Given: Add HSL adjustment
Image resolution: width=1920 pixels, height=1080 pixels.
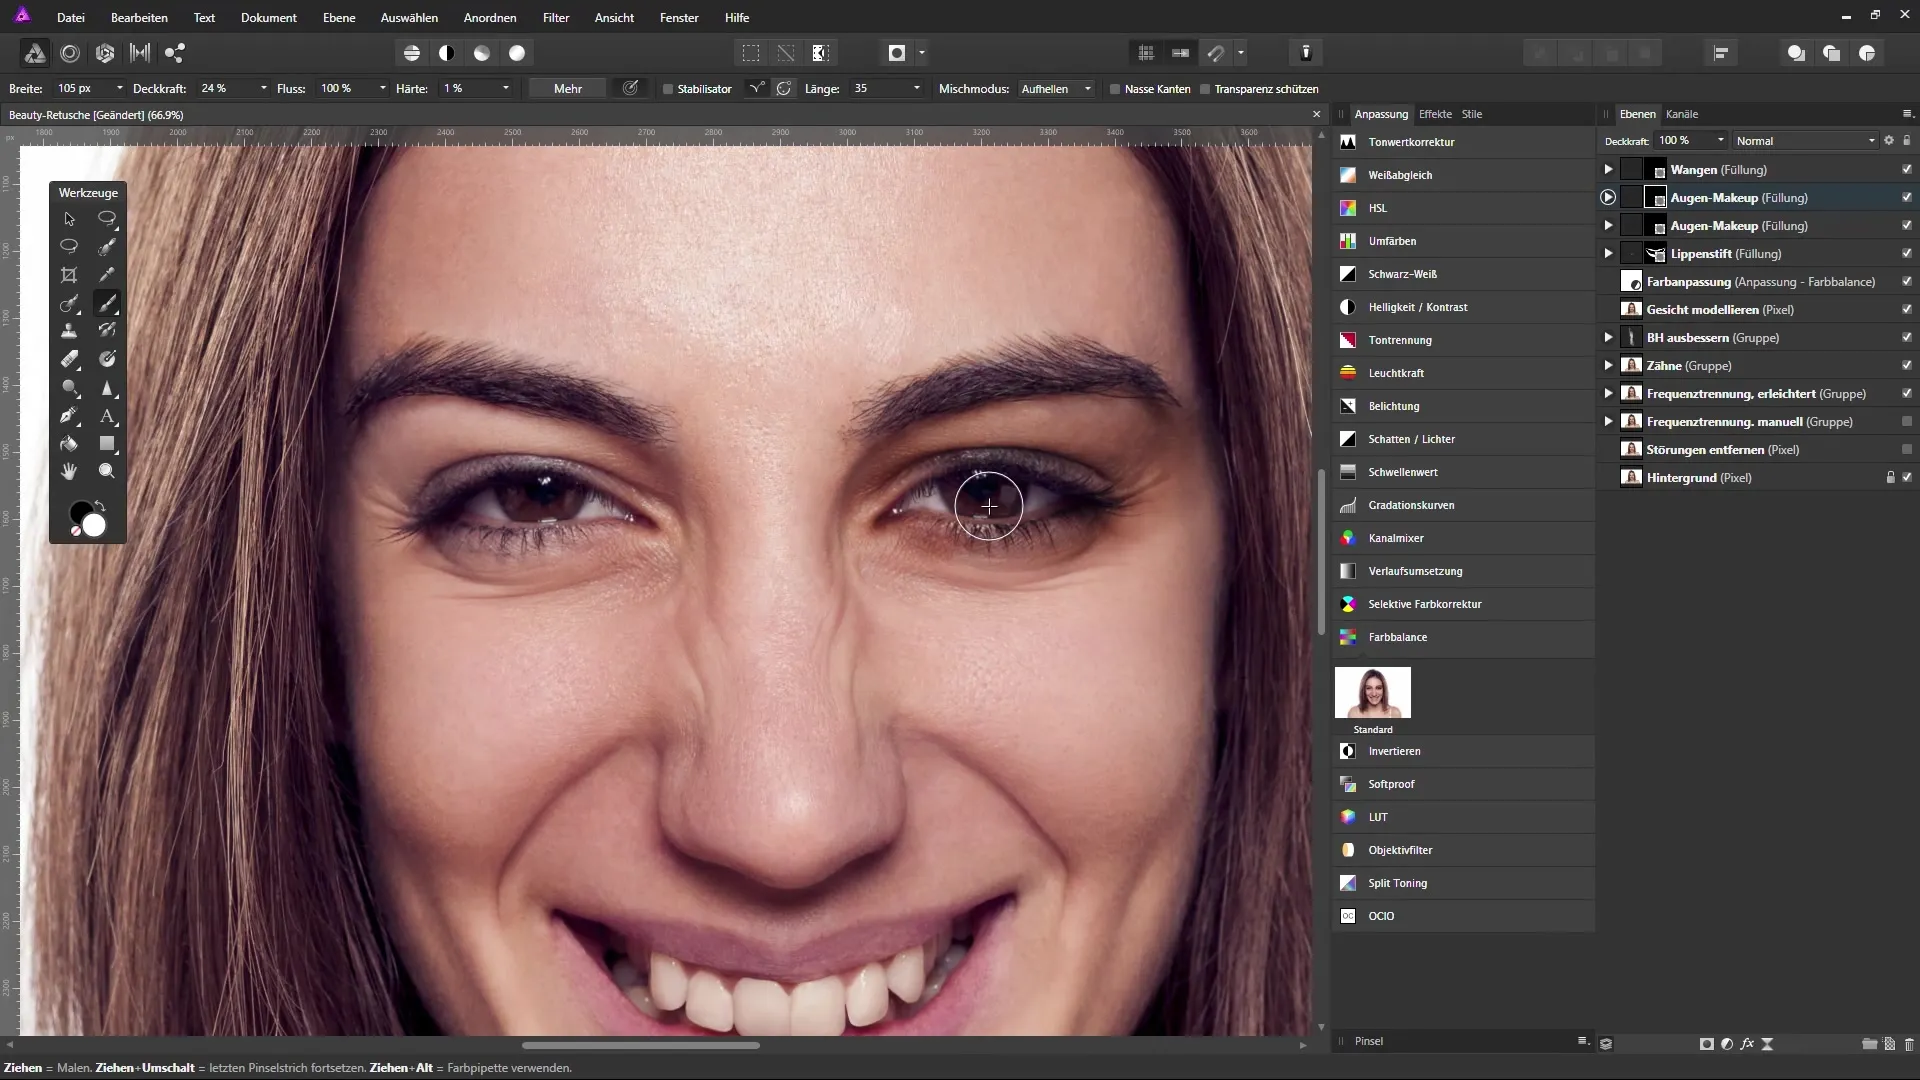Looking at the screenshot, I should coord(1464,208).
